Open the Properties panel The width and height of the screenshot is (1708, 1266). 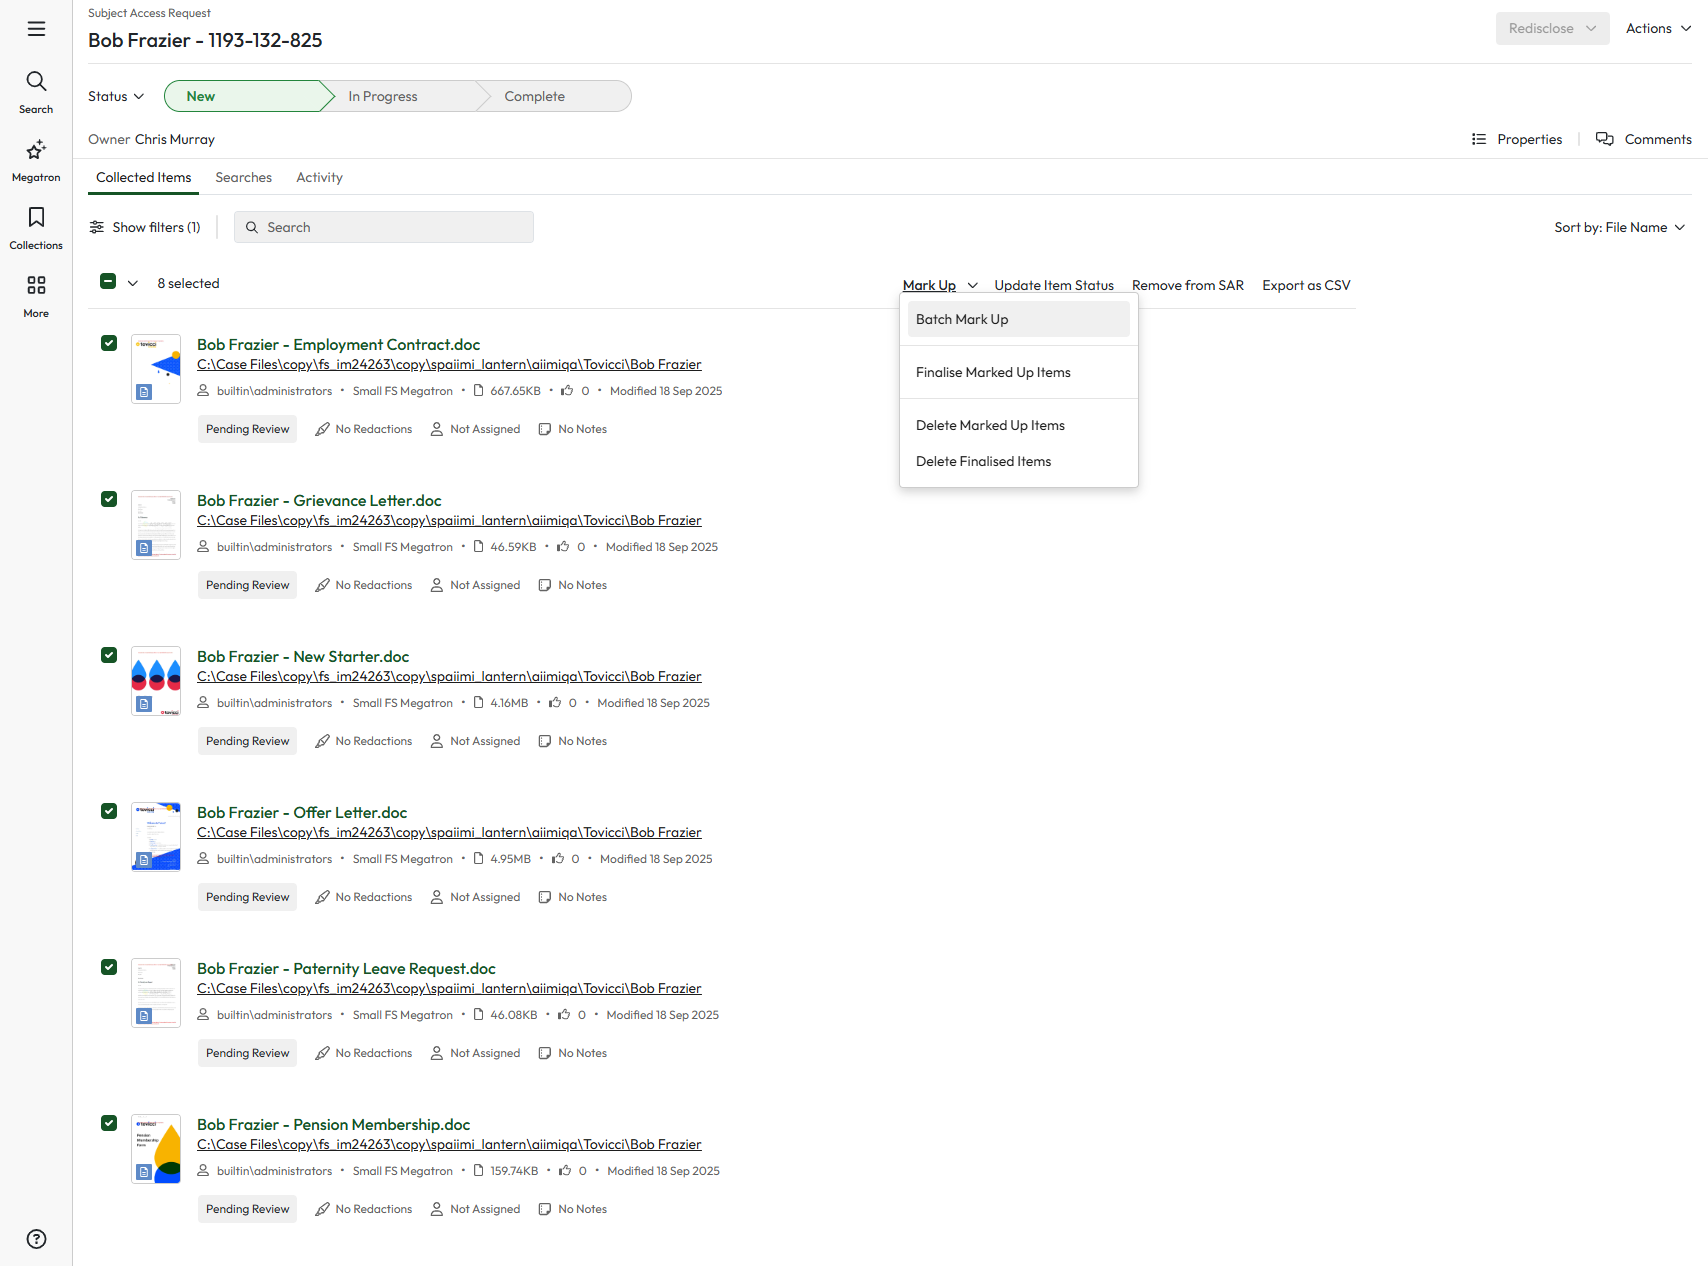[x=1517, y=139]
